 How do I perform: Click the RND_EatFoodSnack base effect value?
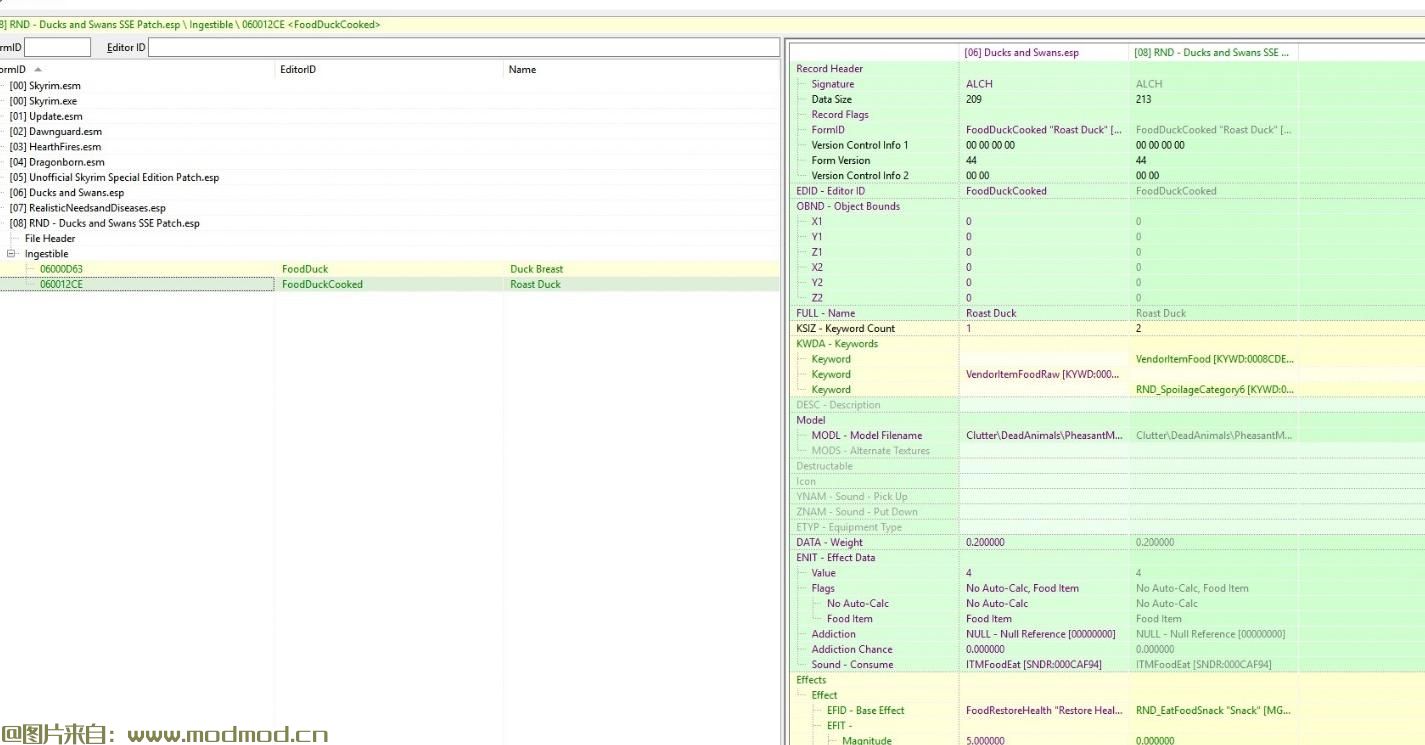coord(1213,710)
